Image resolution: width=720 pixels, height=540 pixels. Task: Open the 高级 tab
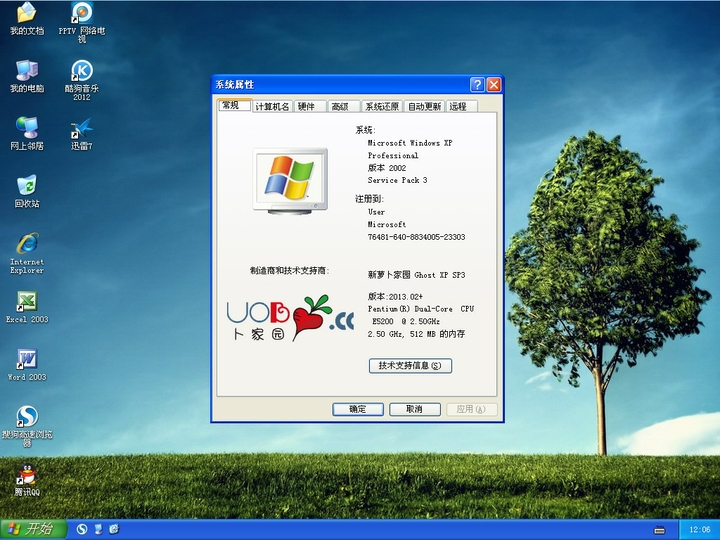pyautogui.click(x=343, y=107)
